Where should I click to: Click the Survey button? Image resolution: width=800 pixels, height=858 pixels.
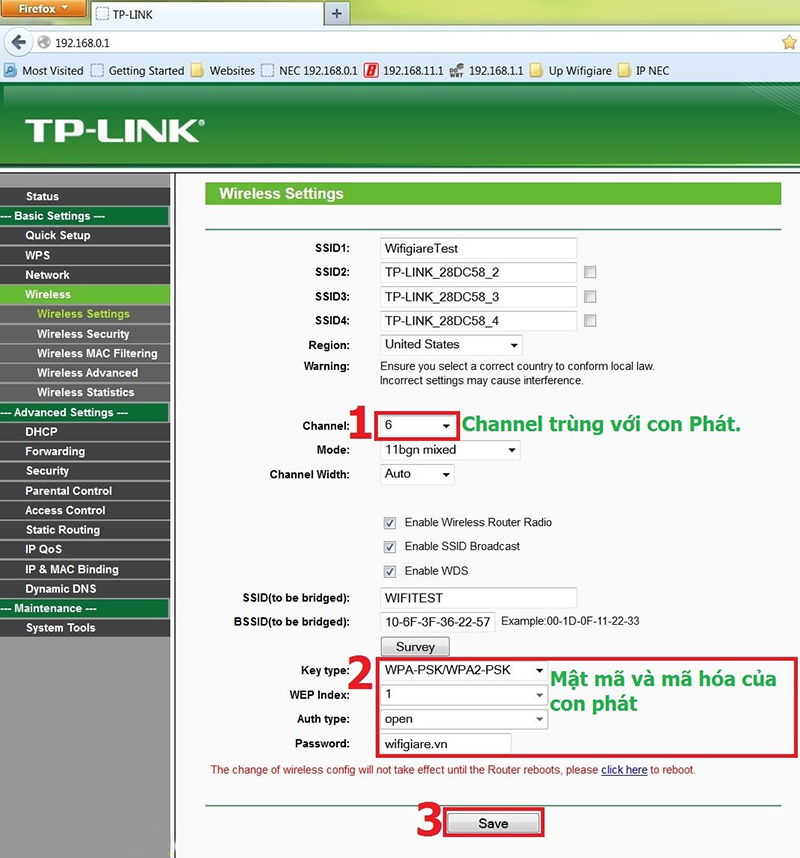[415, 647]
